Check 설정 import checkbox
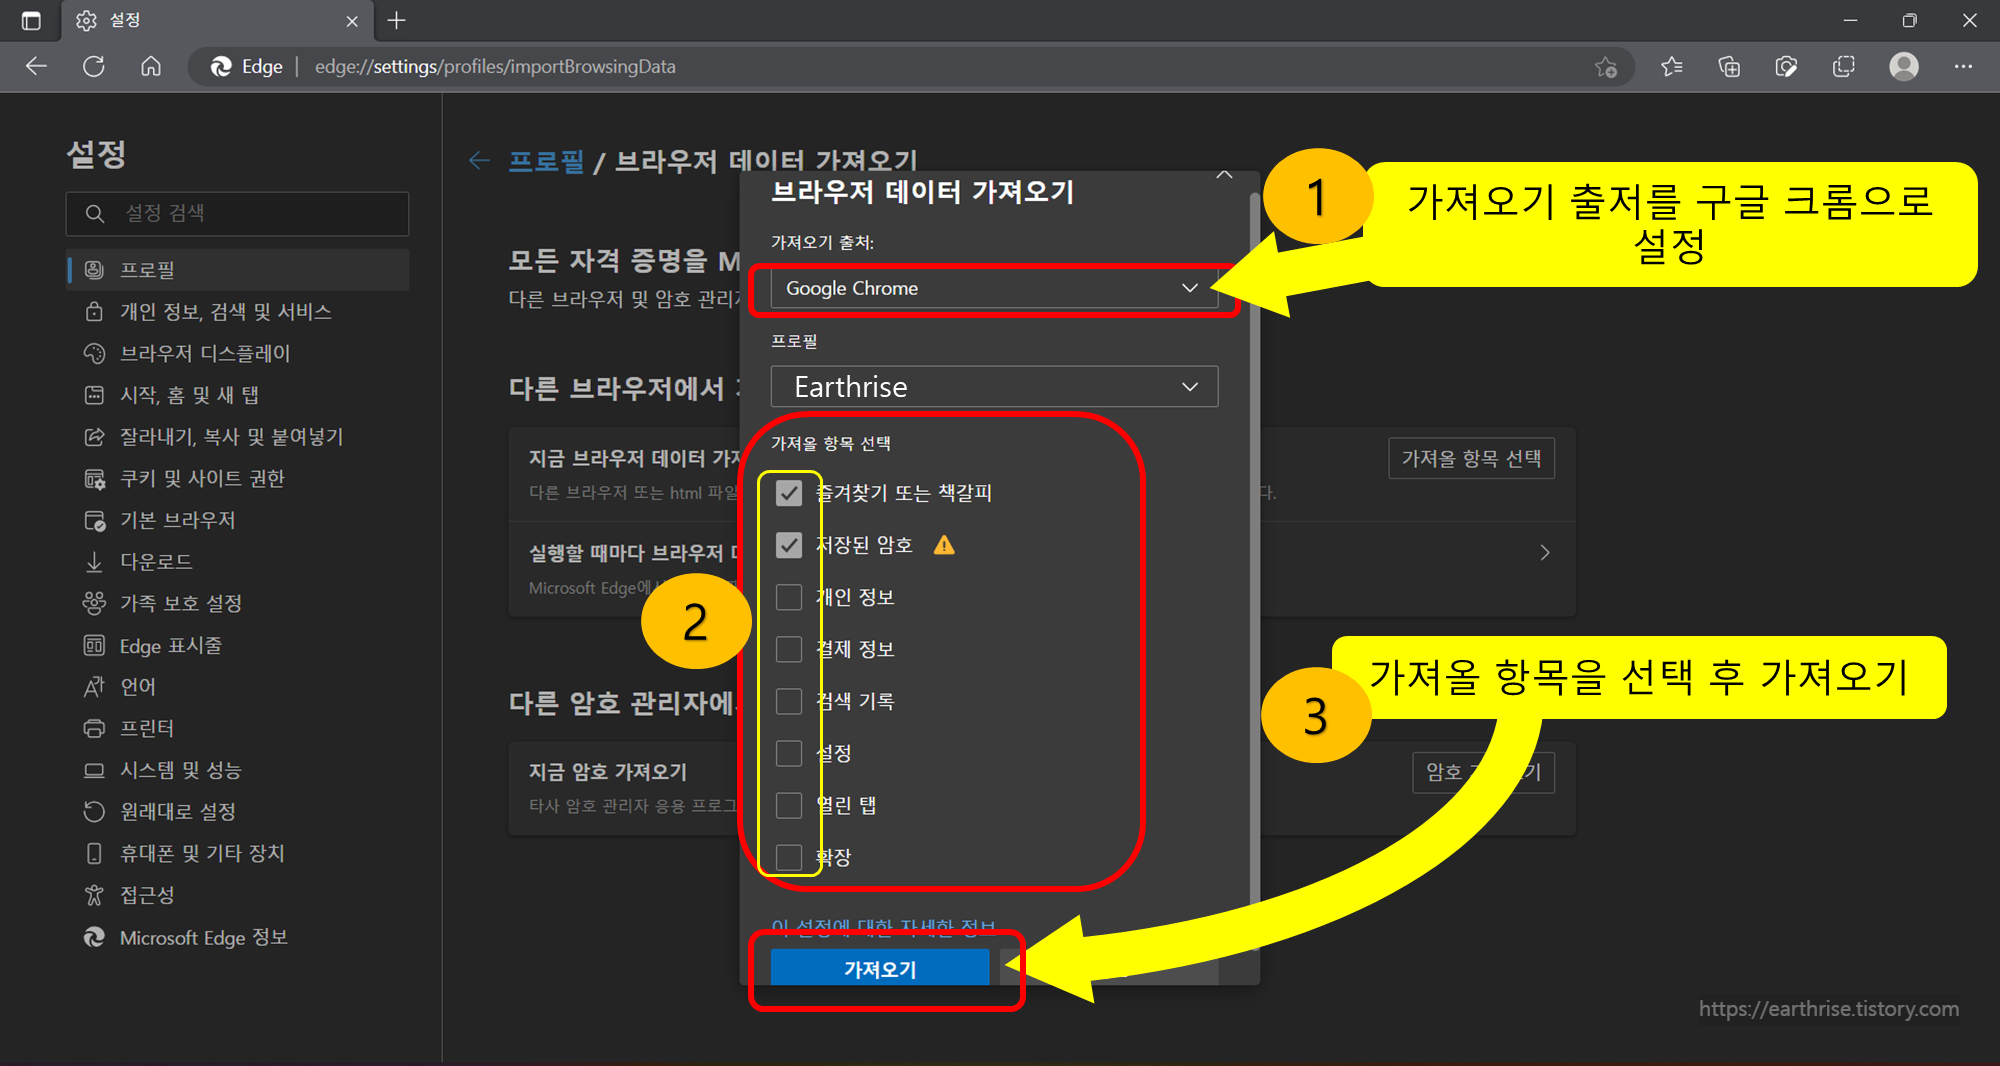Screen dimensions: 2000x1066 [x=789, y=753]
